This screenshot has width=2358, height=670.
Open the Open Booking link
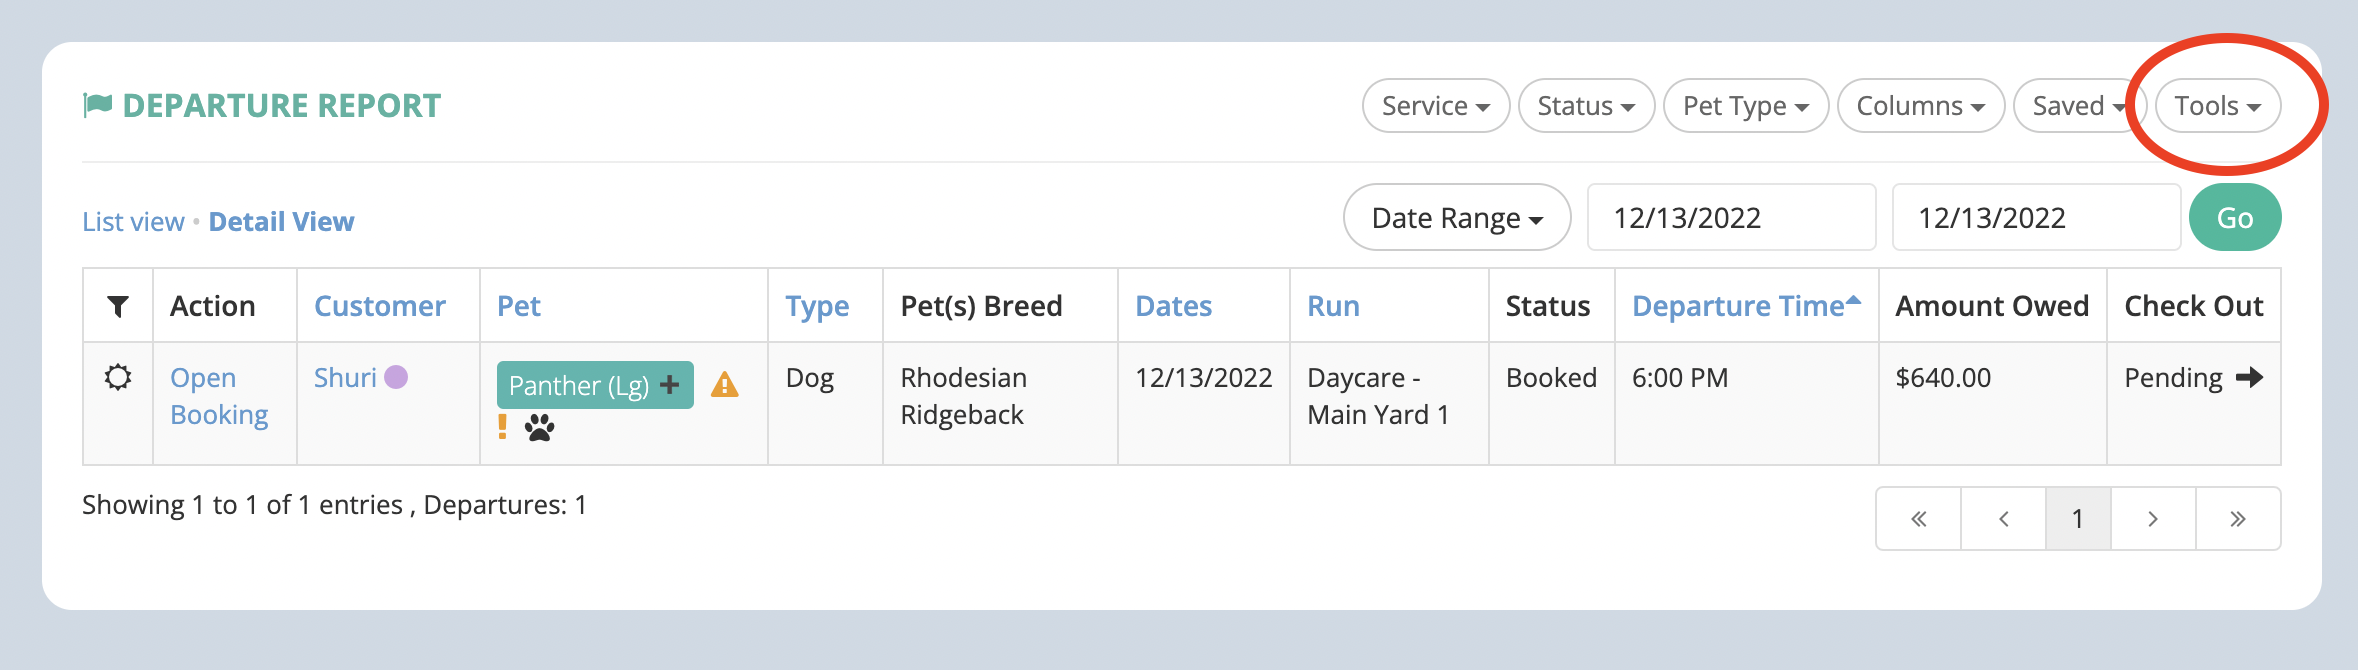(219, 396)
